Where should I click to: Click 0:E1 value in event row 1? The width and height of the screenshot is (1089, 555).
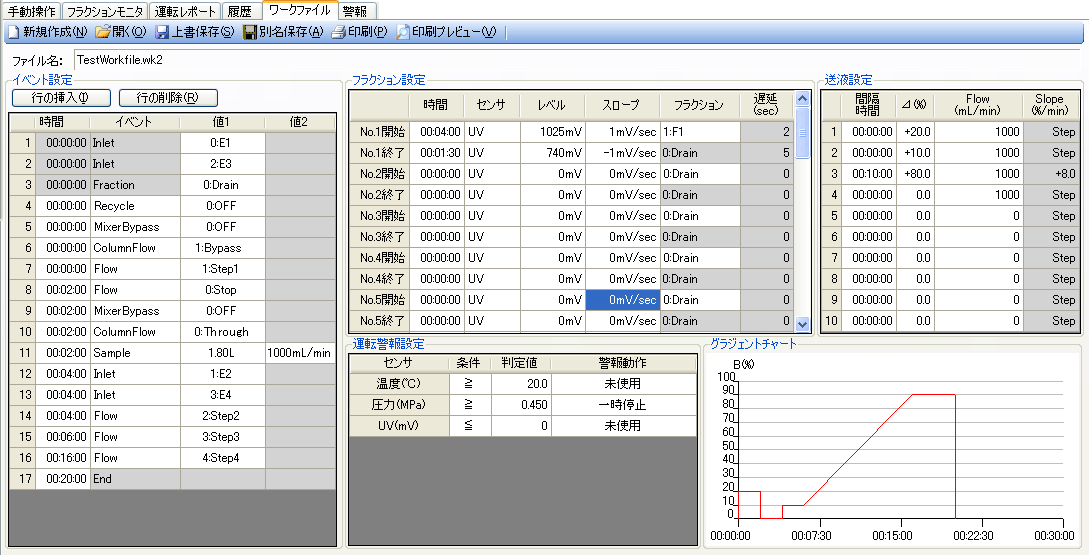click(223, 143)
